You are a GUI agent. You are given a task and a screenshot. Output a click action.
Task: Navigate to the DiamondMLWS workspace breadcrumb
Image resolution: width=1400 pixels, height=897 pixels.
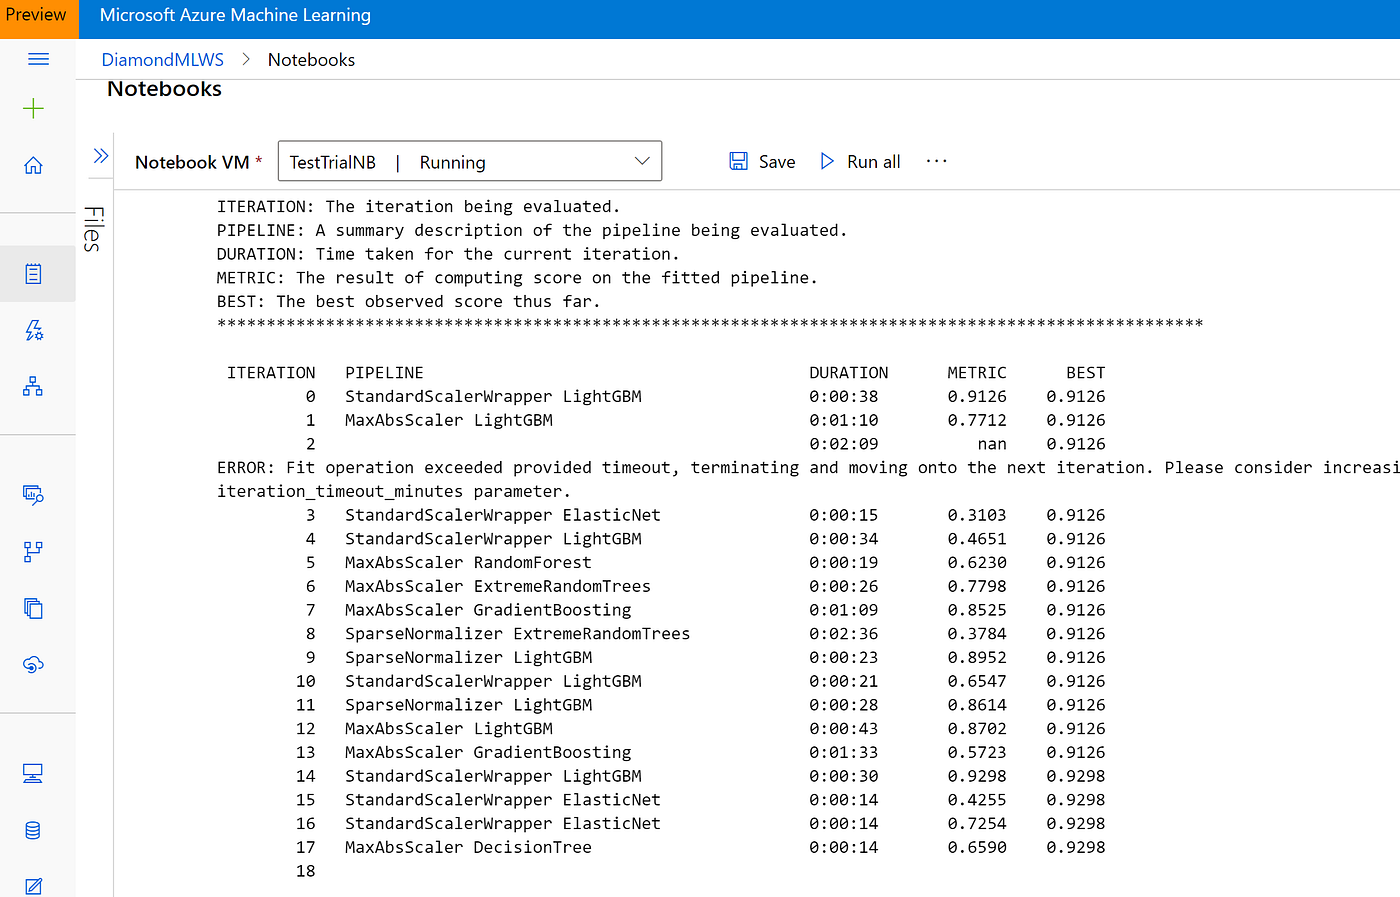click(162, 59)
